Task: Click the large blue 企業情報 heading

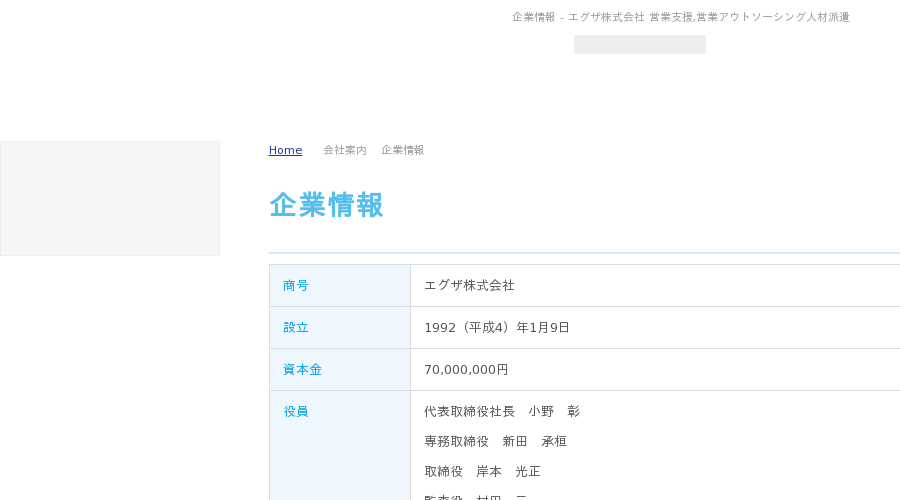Action: (326, 205)
